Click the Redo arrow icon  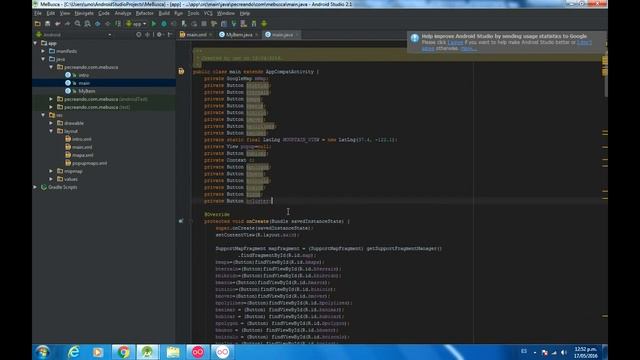(67, 24)
